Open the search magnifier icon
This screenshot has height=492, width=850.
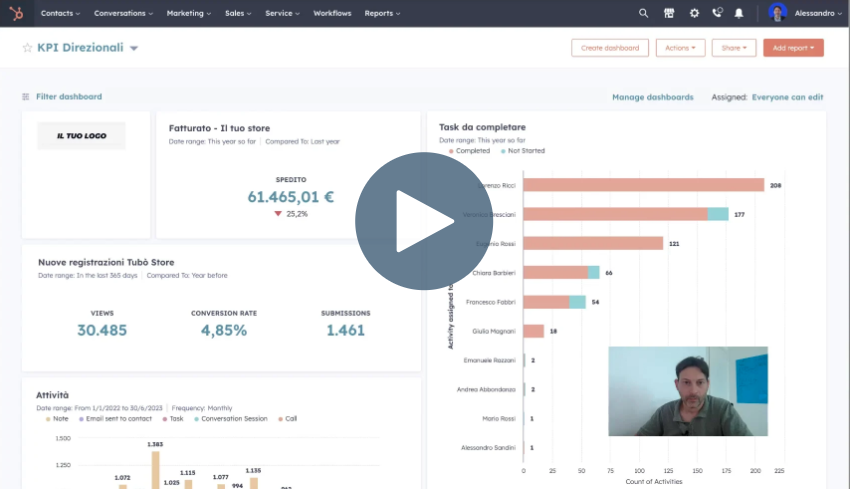tap(643, 13)
